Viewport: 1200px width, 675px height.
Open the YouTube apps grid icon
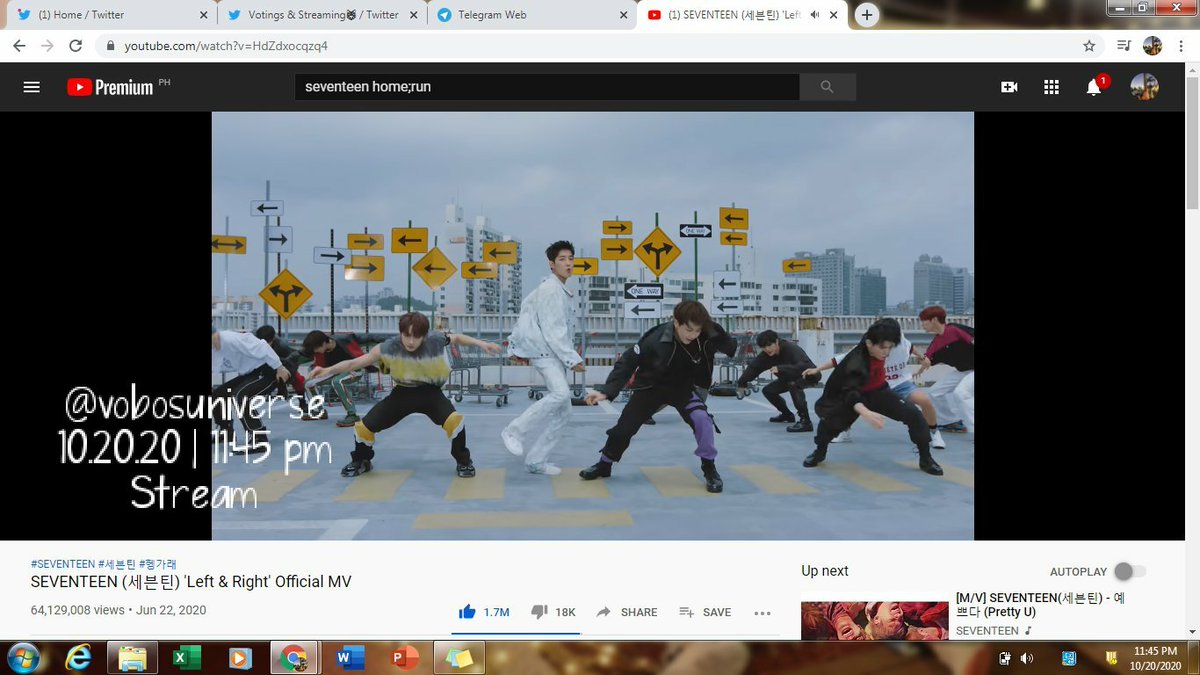click(1051, 87)
